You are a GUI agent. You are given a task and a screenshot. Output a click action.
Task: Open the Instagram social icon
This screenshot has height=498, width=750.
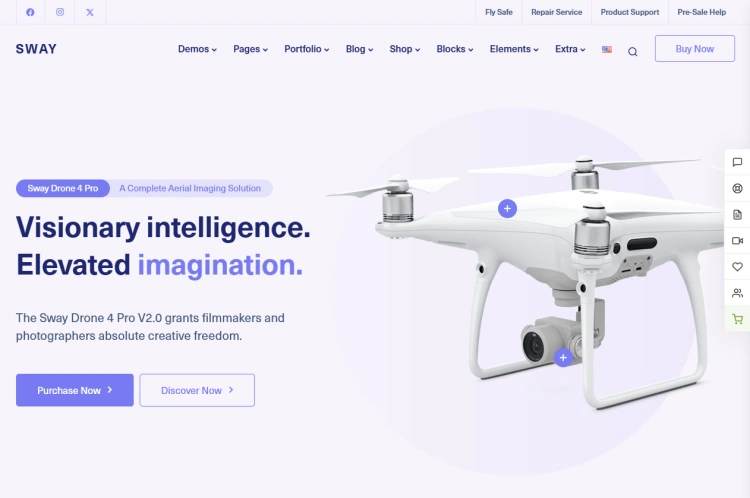[x=60, y=12]
